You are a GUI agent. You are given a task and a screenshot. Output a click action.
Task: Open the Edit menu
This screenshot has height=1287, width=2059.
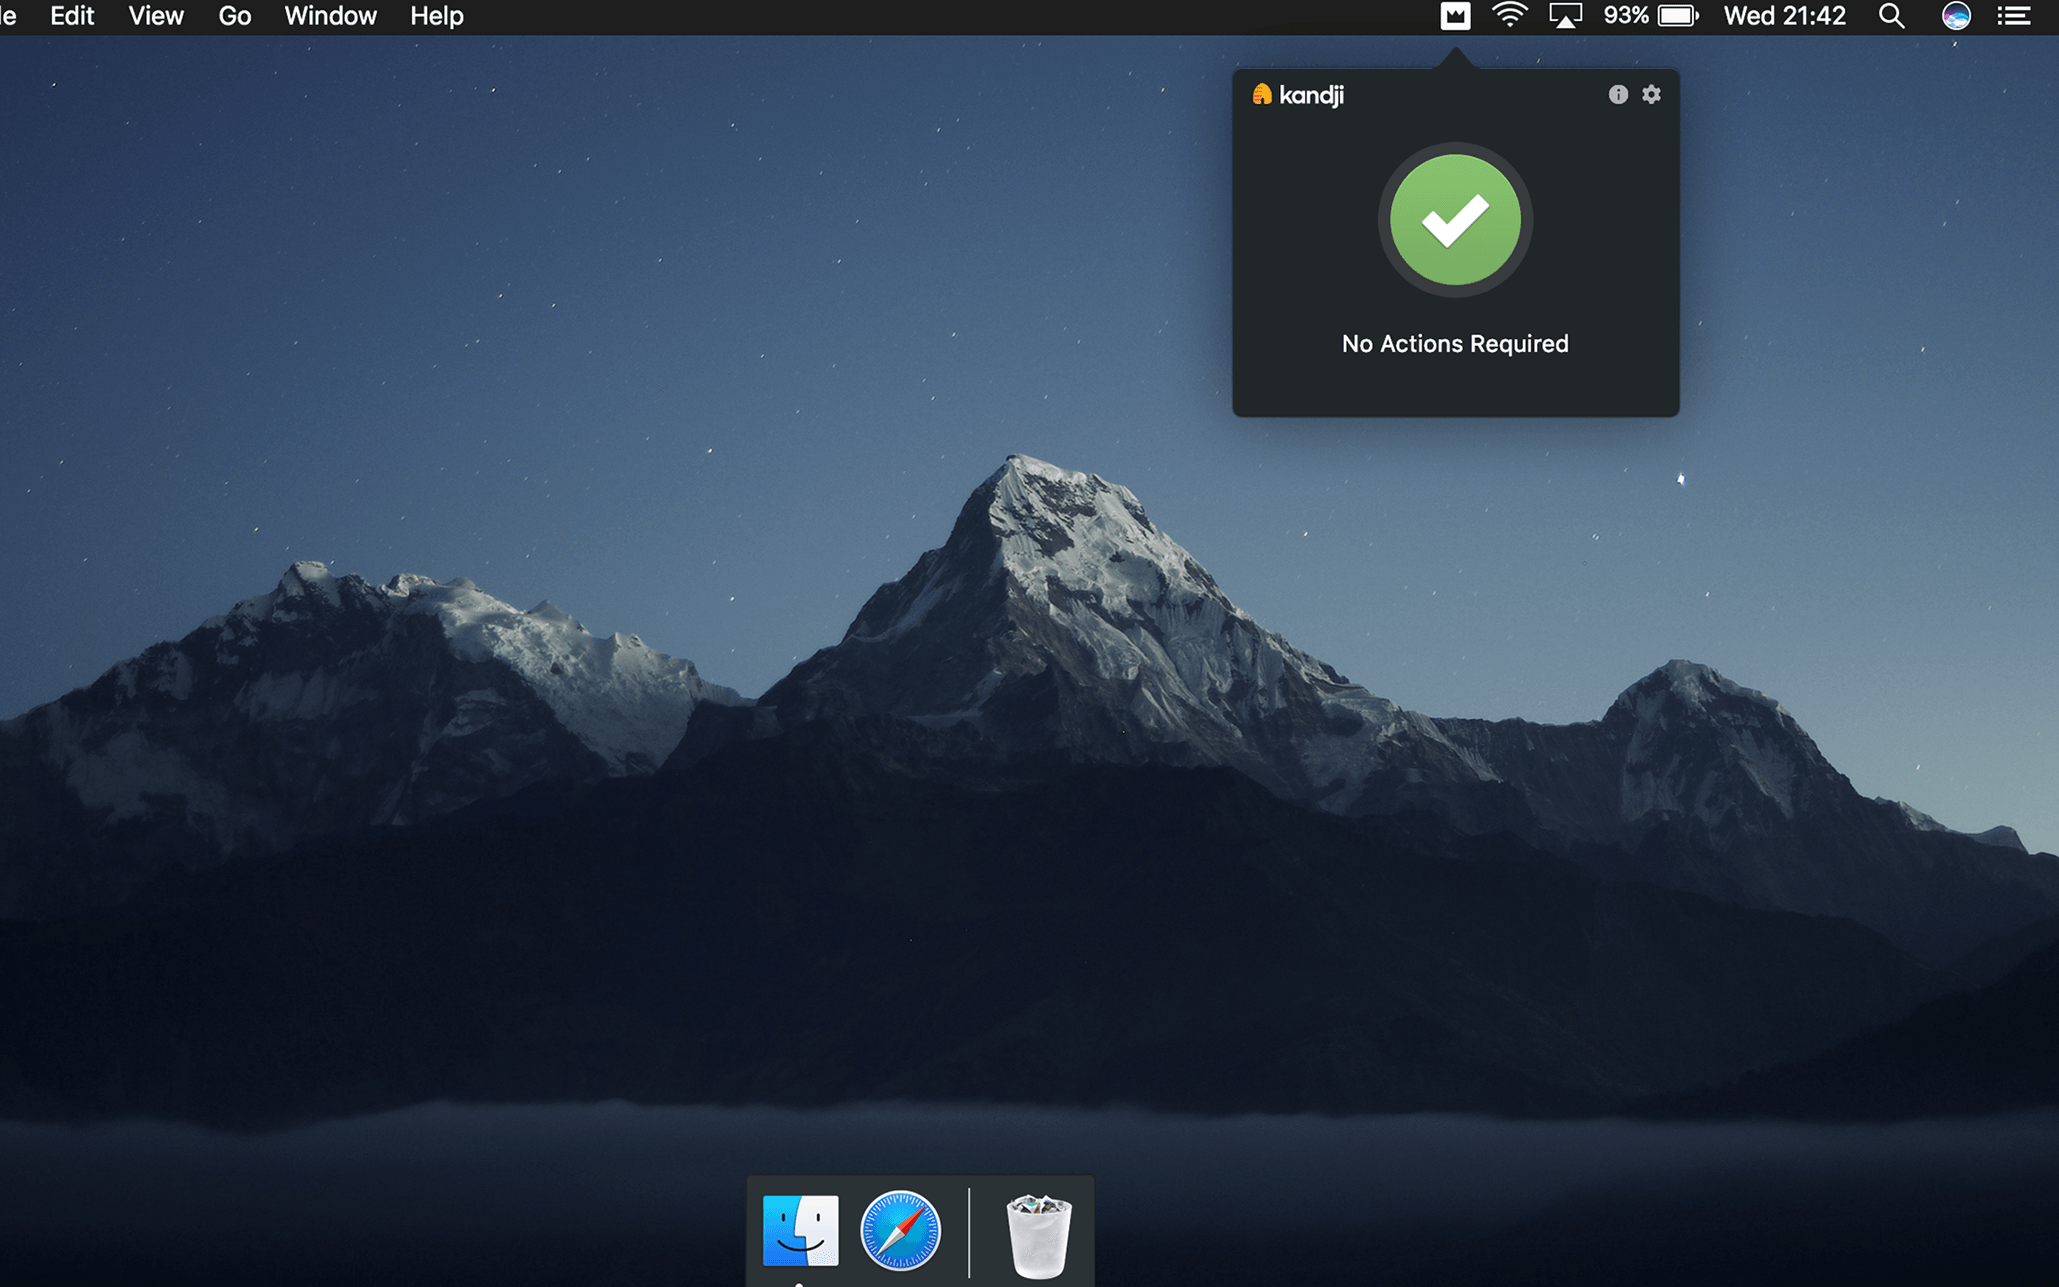point(72,16)
